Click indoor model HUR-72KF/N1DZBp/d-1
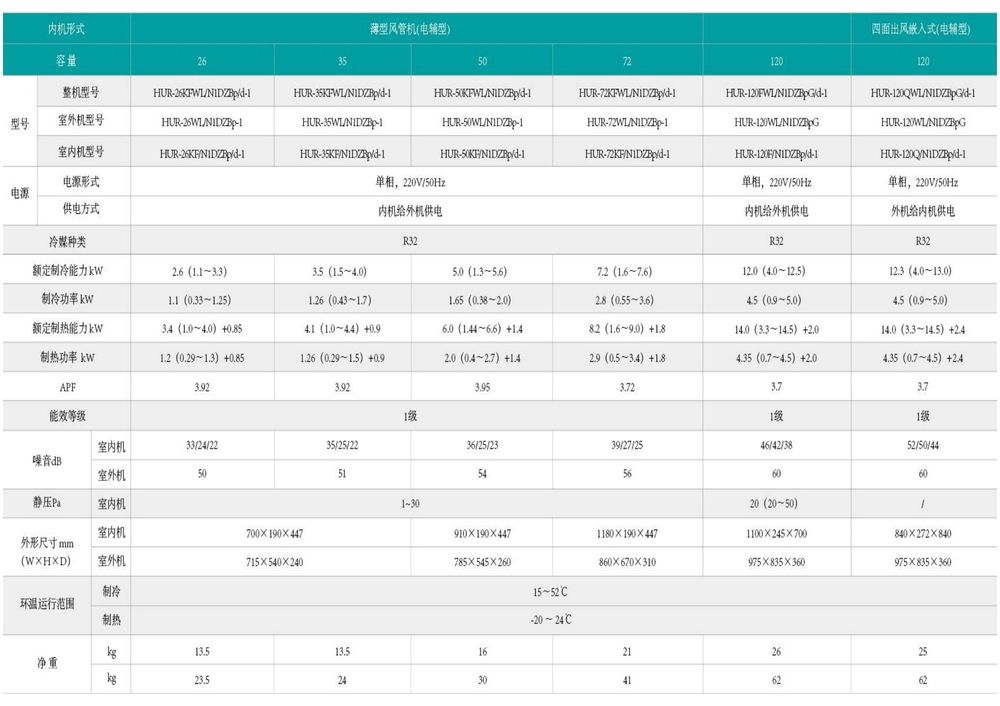Image resolution: width=1000 pixels, height=706 pixels. click(627, 154)
